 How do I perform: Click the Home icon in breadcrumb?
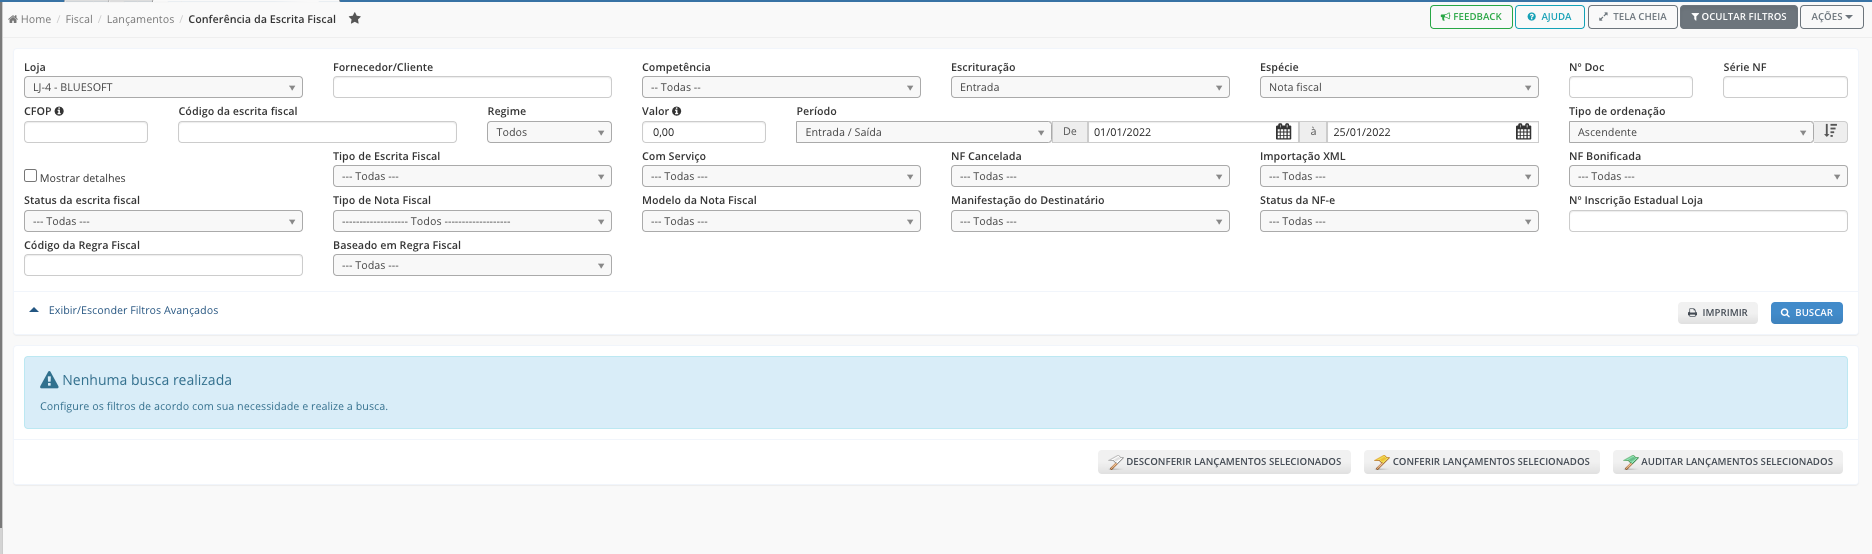click(x=13, y=19)
